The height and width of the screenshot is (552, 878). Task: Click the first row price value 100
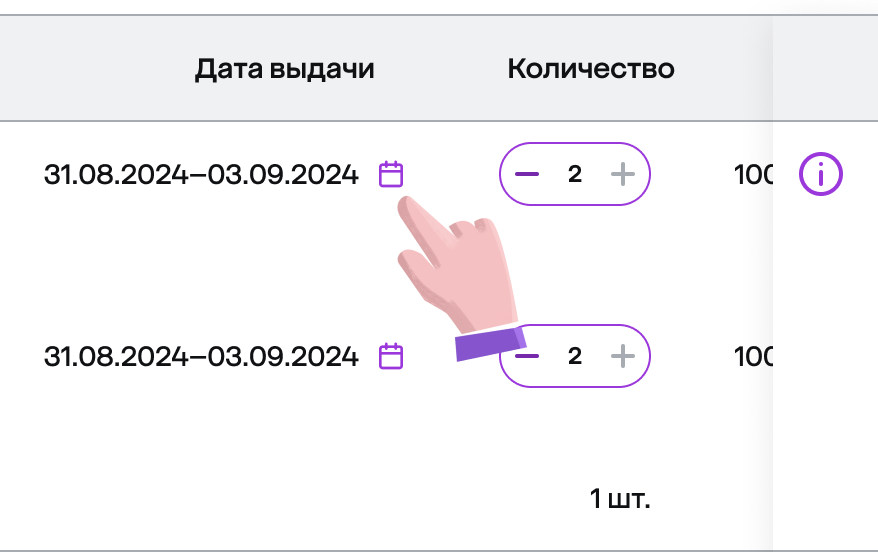(754, 175)
